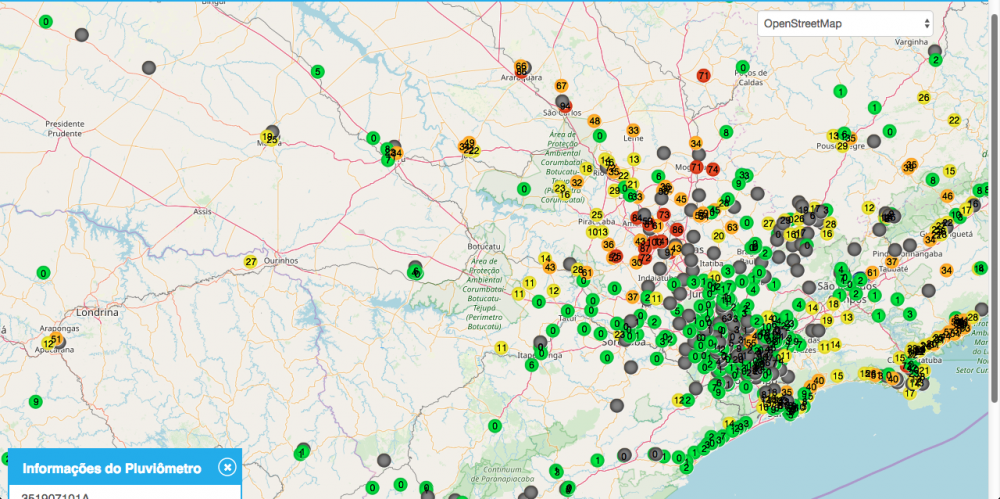Select green marker 0 in top-left corner
Viewport: 1000px width, 499px height.
[x=47, y=21]
